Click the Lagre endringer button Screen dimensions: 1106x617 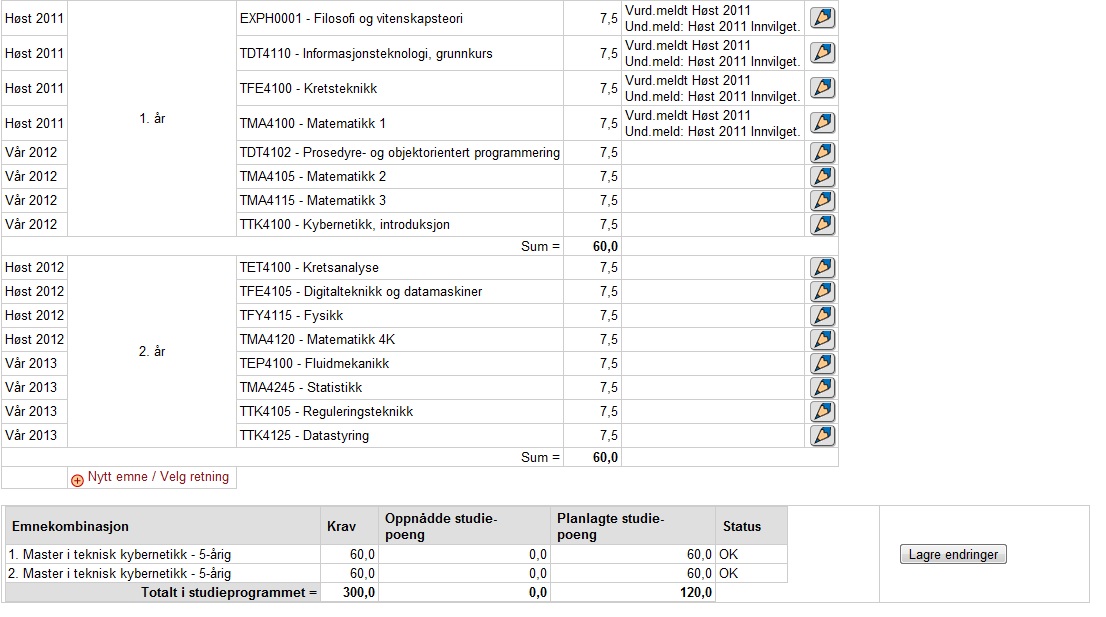953,554
